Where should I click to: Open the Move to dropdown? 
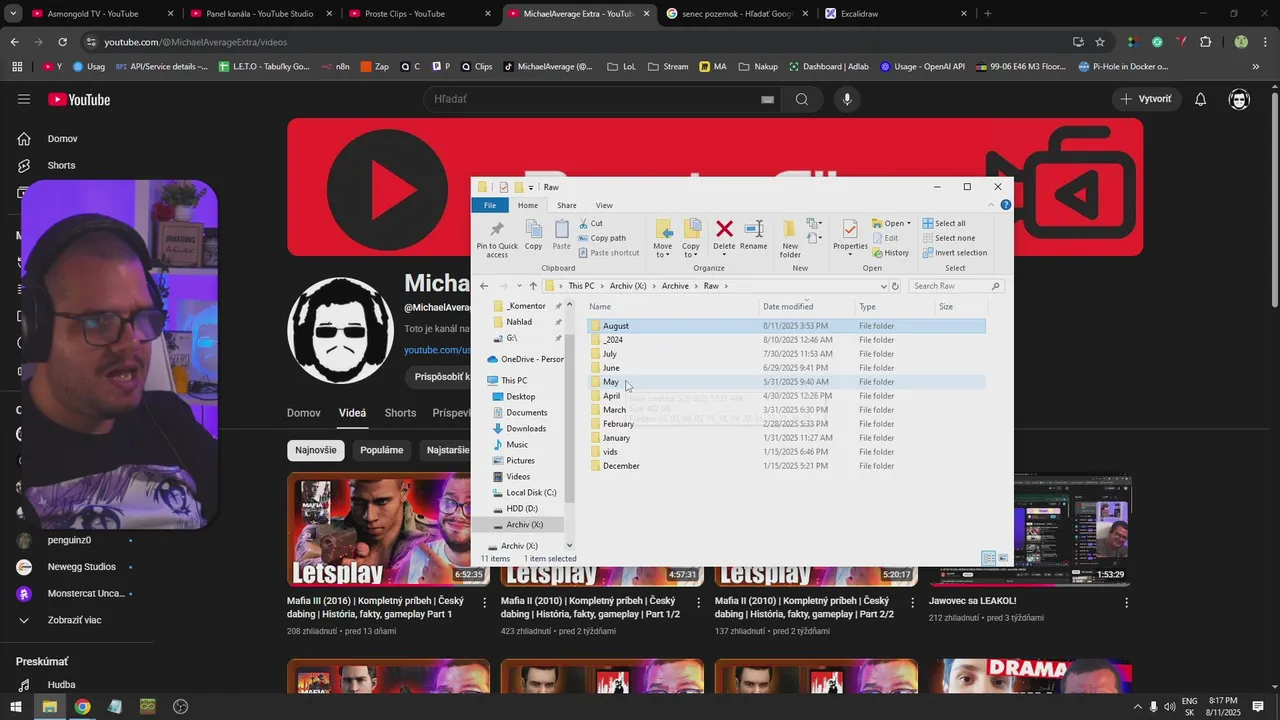coord(662,239)
